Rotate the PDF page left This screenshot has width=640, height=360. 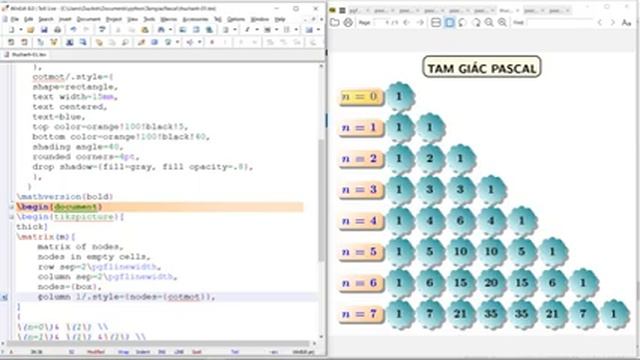pyautogui.click(x=462, y=22)
